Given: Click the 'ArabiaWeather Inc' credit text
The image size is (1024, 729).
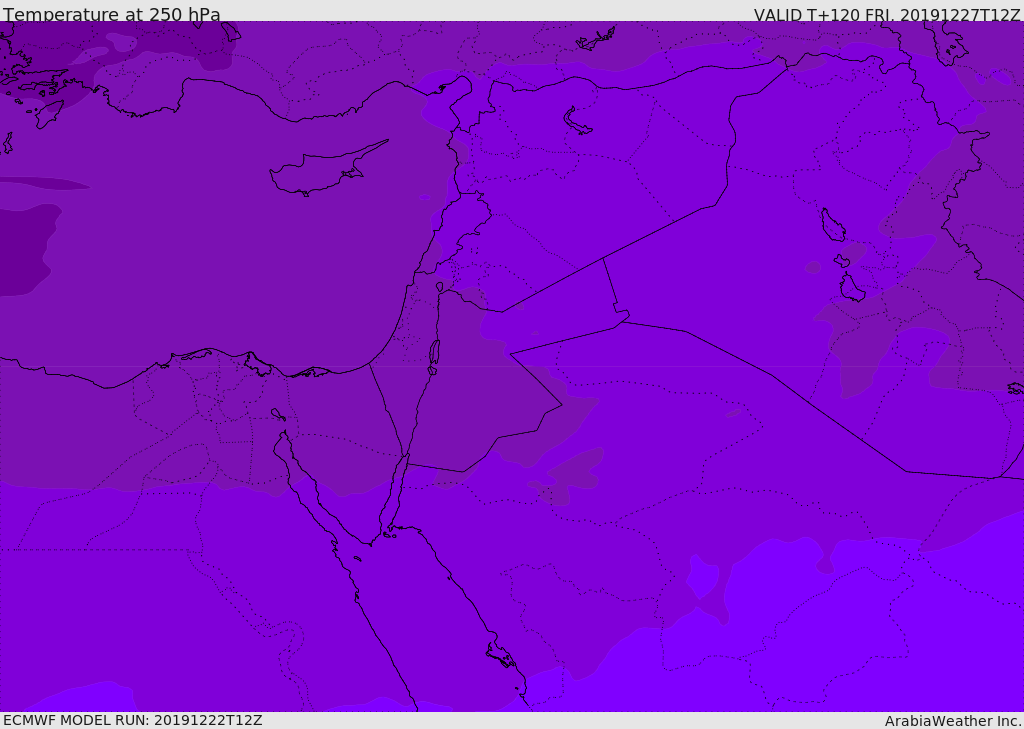Looking at the screenshot, I should click(952, 721).
